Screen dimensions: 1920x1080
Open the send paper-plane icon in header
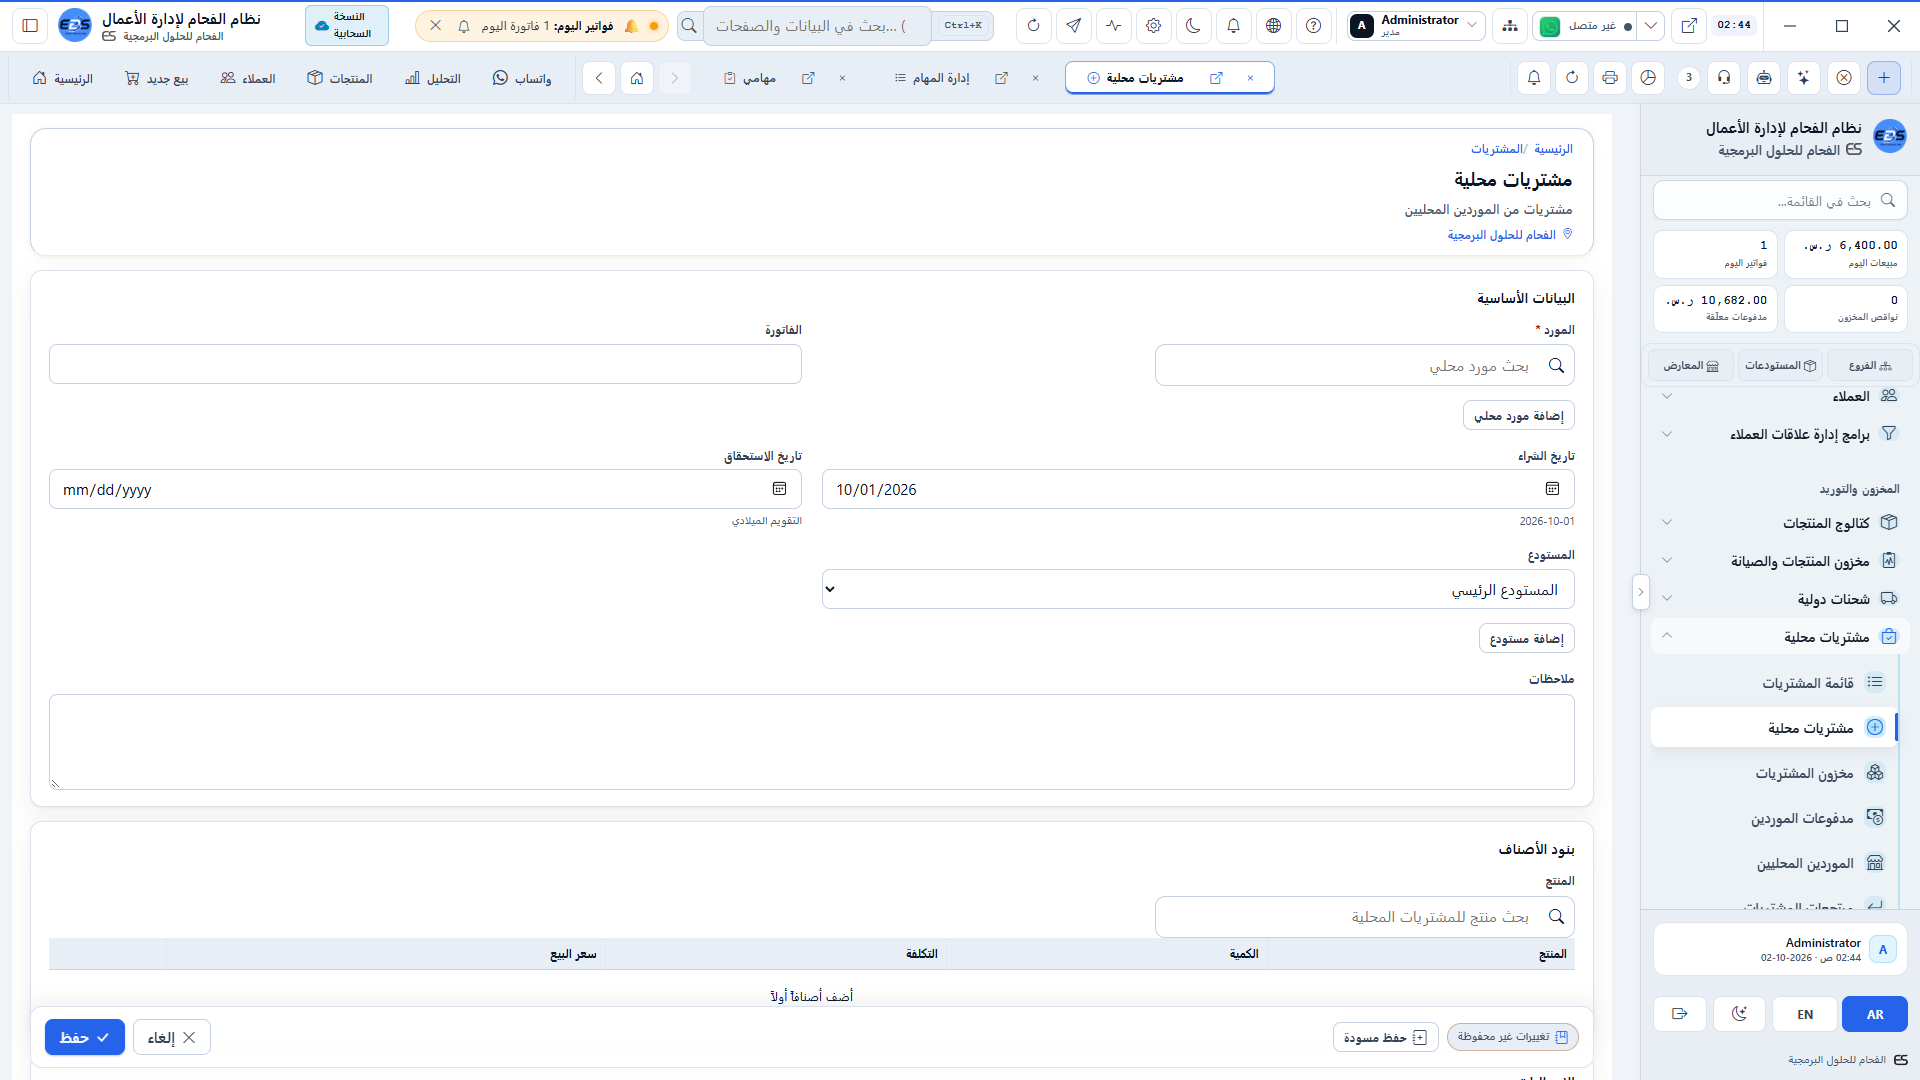[1073, 26]
